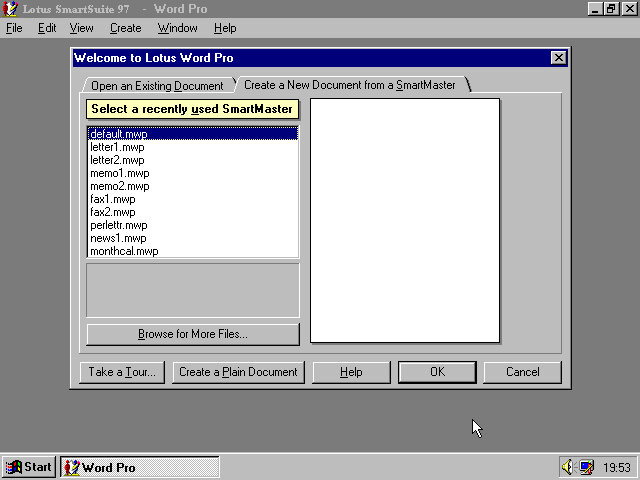The width and height of the screenshot is (640, 480).
Task: Click the Word Pro taskbar button
Action: [x=140, y=467]
